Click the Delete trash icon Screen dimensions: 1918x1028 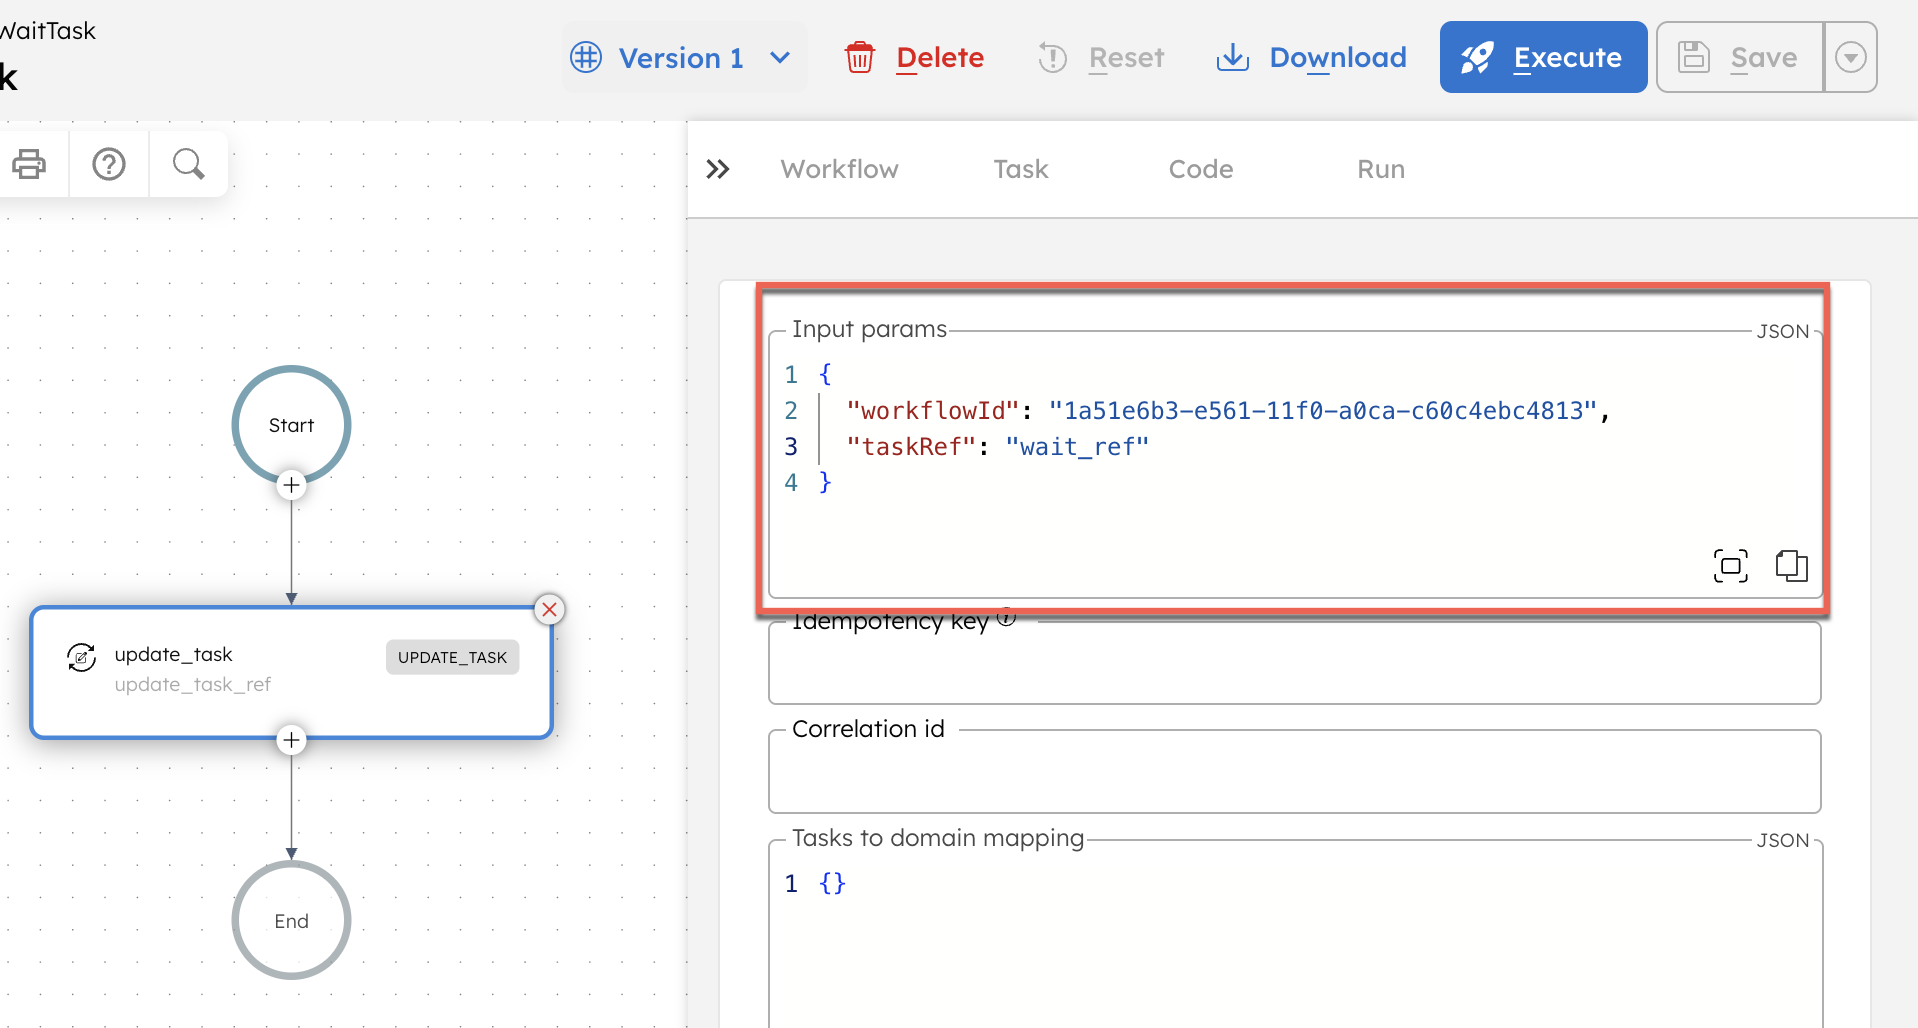coord(860,57)
